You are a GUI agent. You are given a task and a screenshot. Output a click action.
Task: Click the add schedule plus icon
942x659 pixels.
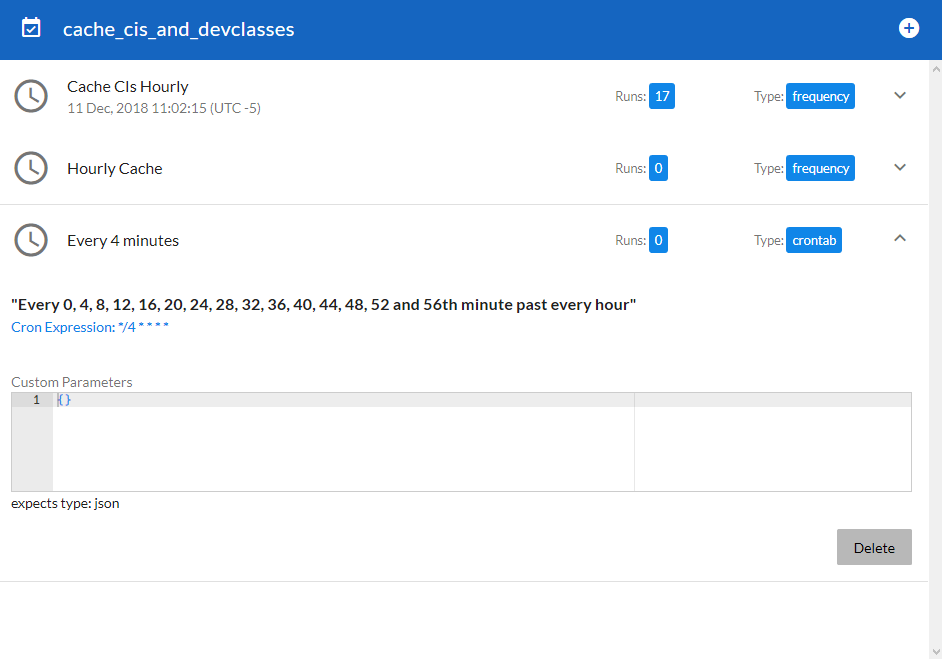coord(908,28)
